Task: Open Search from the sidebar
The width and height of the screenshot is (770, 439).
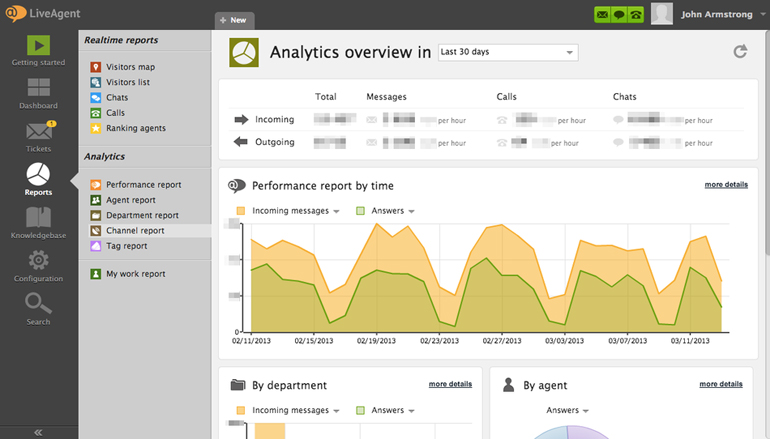Action: point(38,308)
